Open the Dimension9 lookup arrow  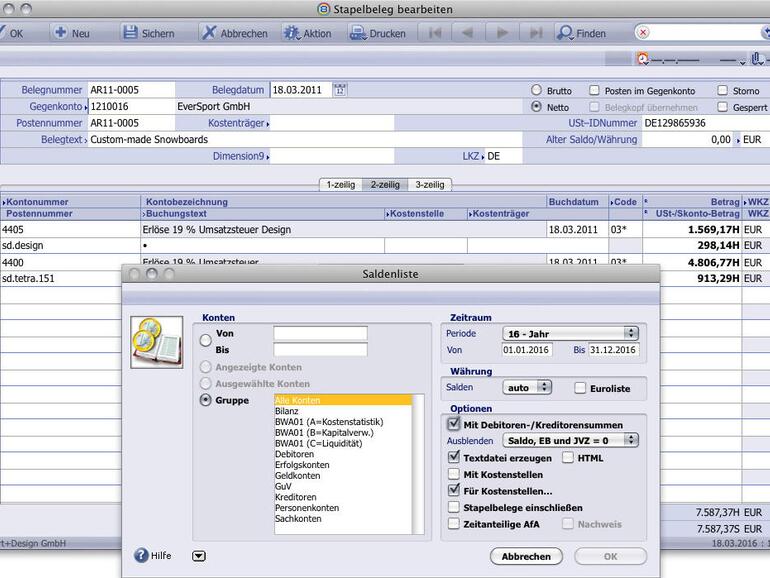268,157
